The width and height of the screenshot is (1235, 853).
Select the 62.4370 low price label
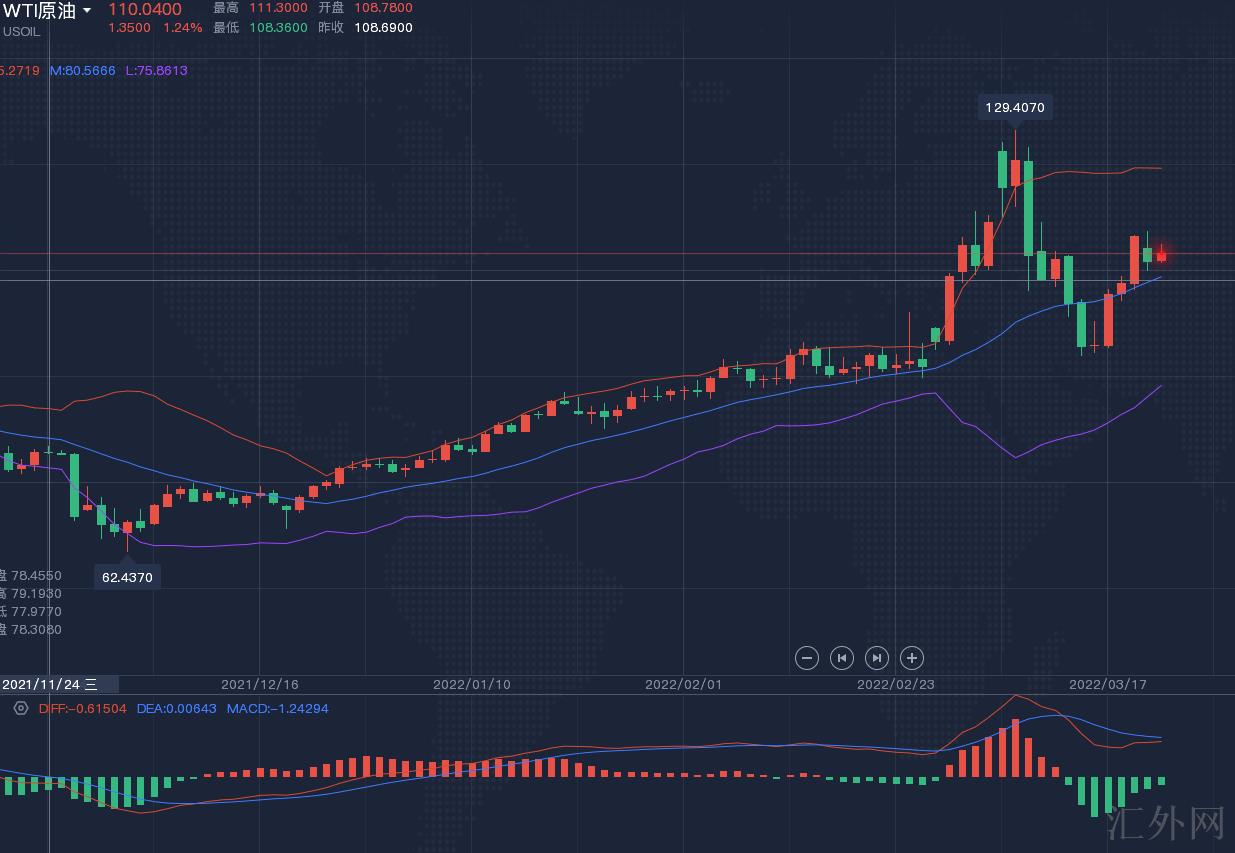[x=127, y=577]
